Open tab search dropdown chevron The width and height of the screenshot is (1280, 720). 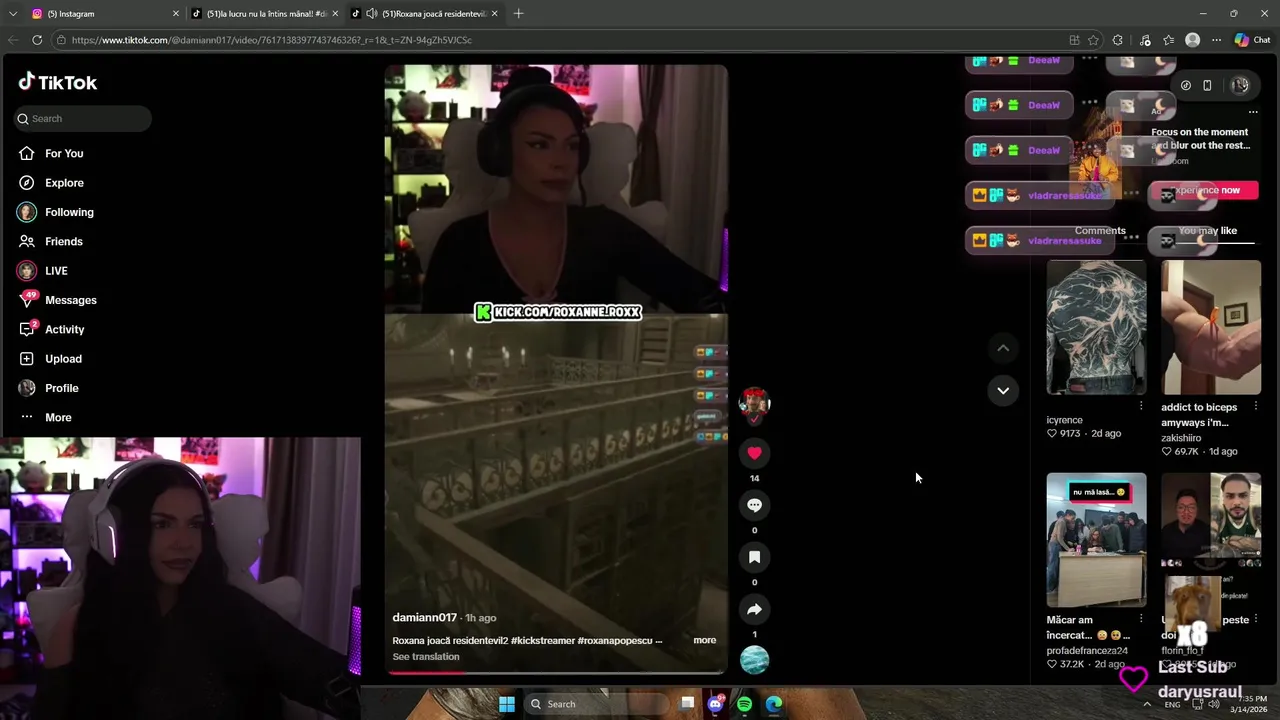12,14
